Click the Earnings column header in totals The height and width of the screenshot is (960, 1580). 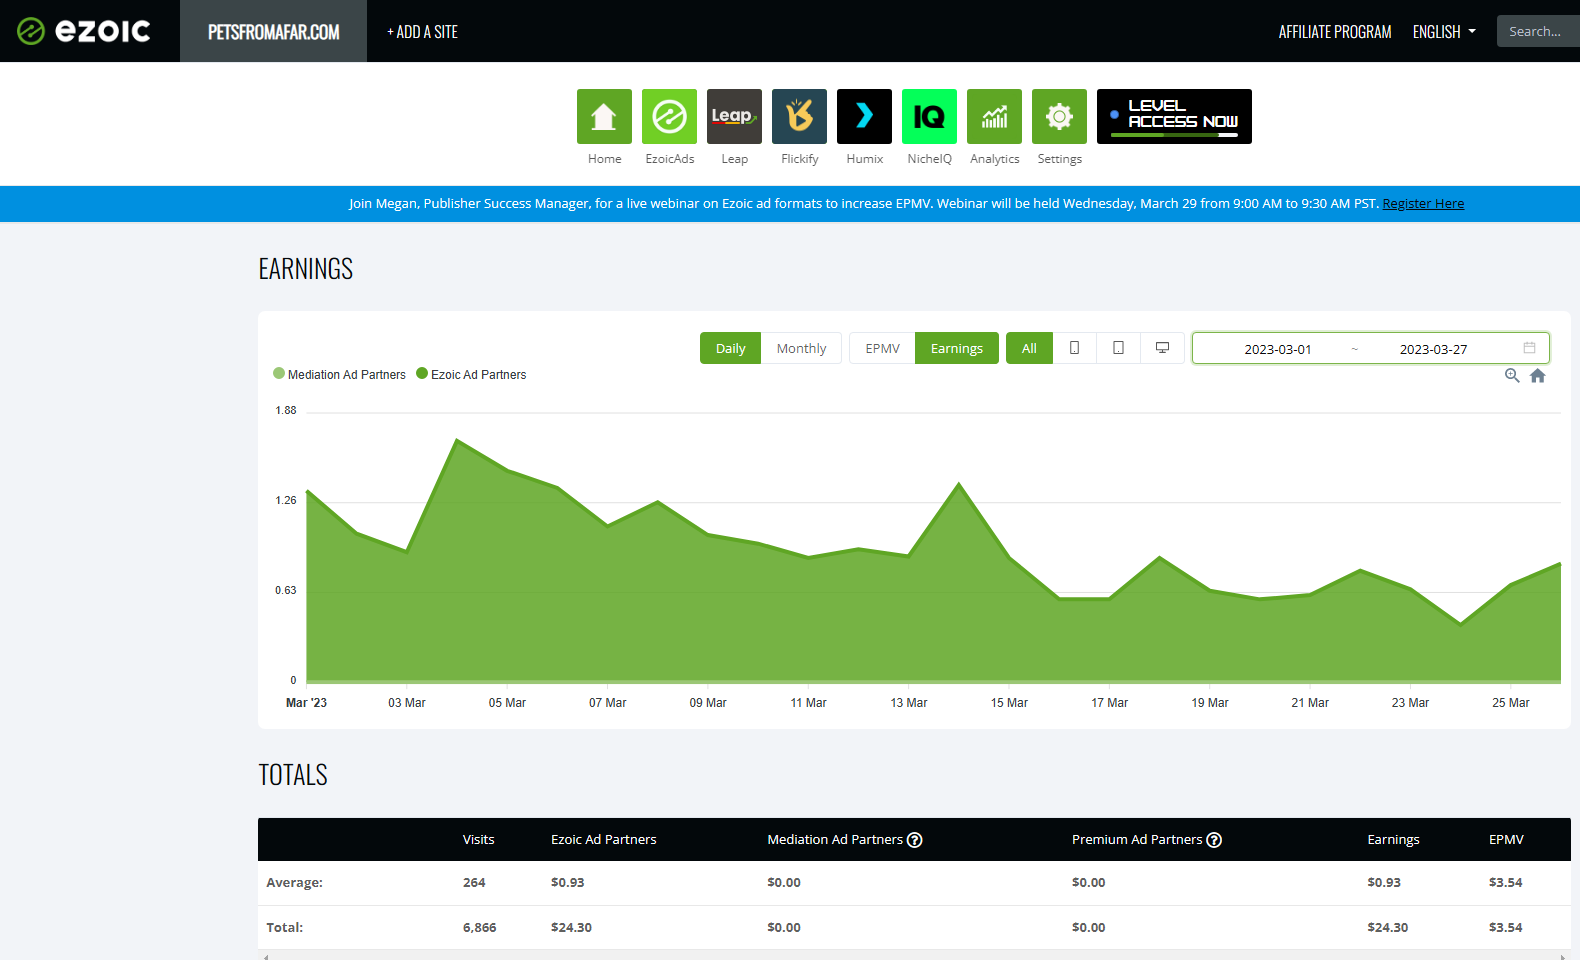tap(1393, 840)
